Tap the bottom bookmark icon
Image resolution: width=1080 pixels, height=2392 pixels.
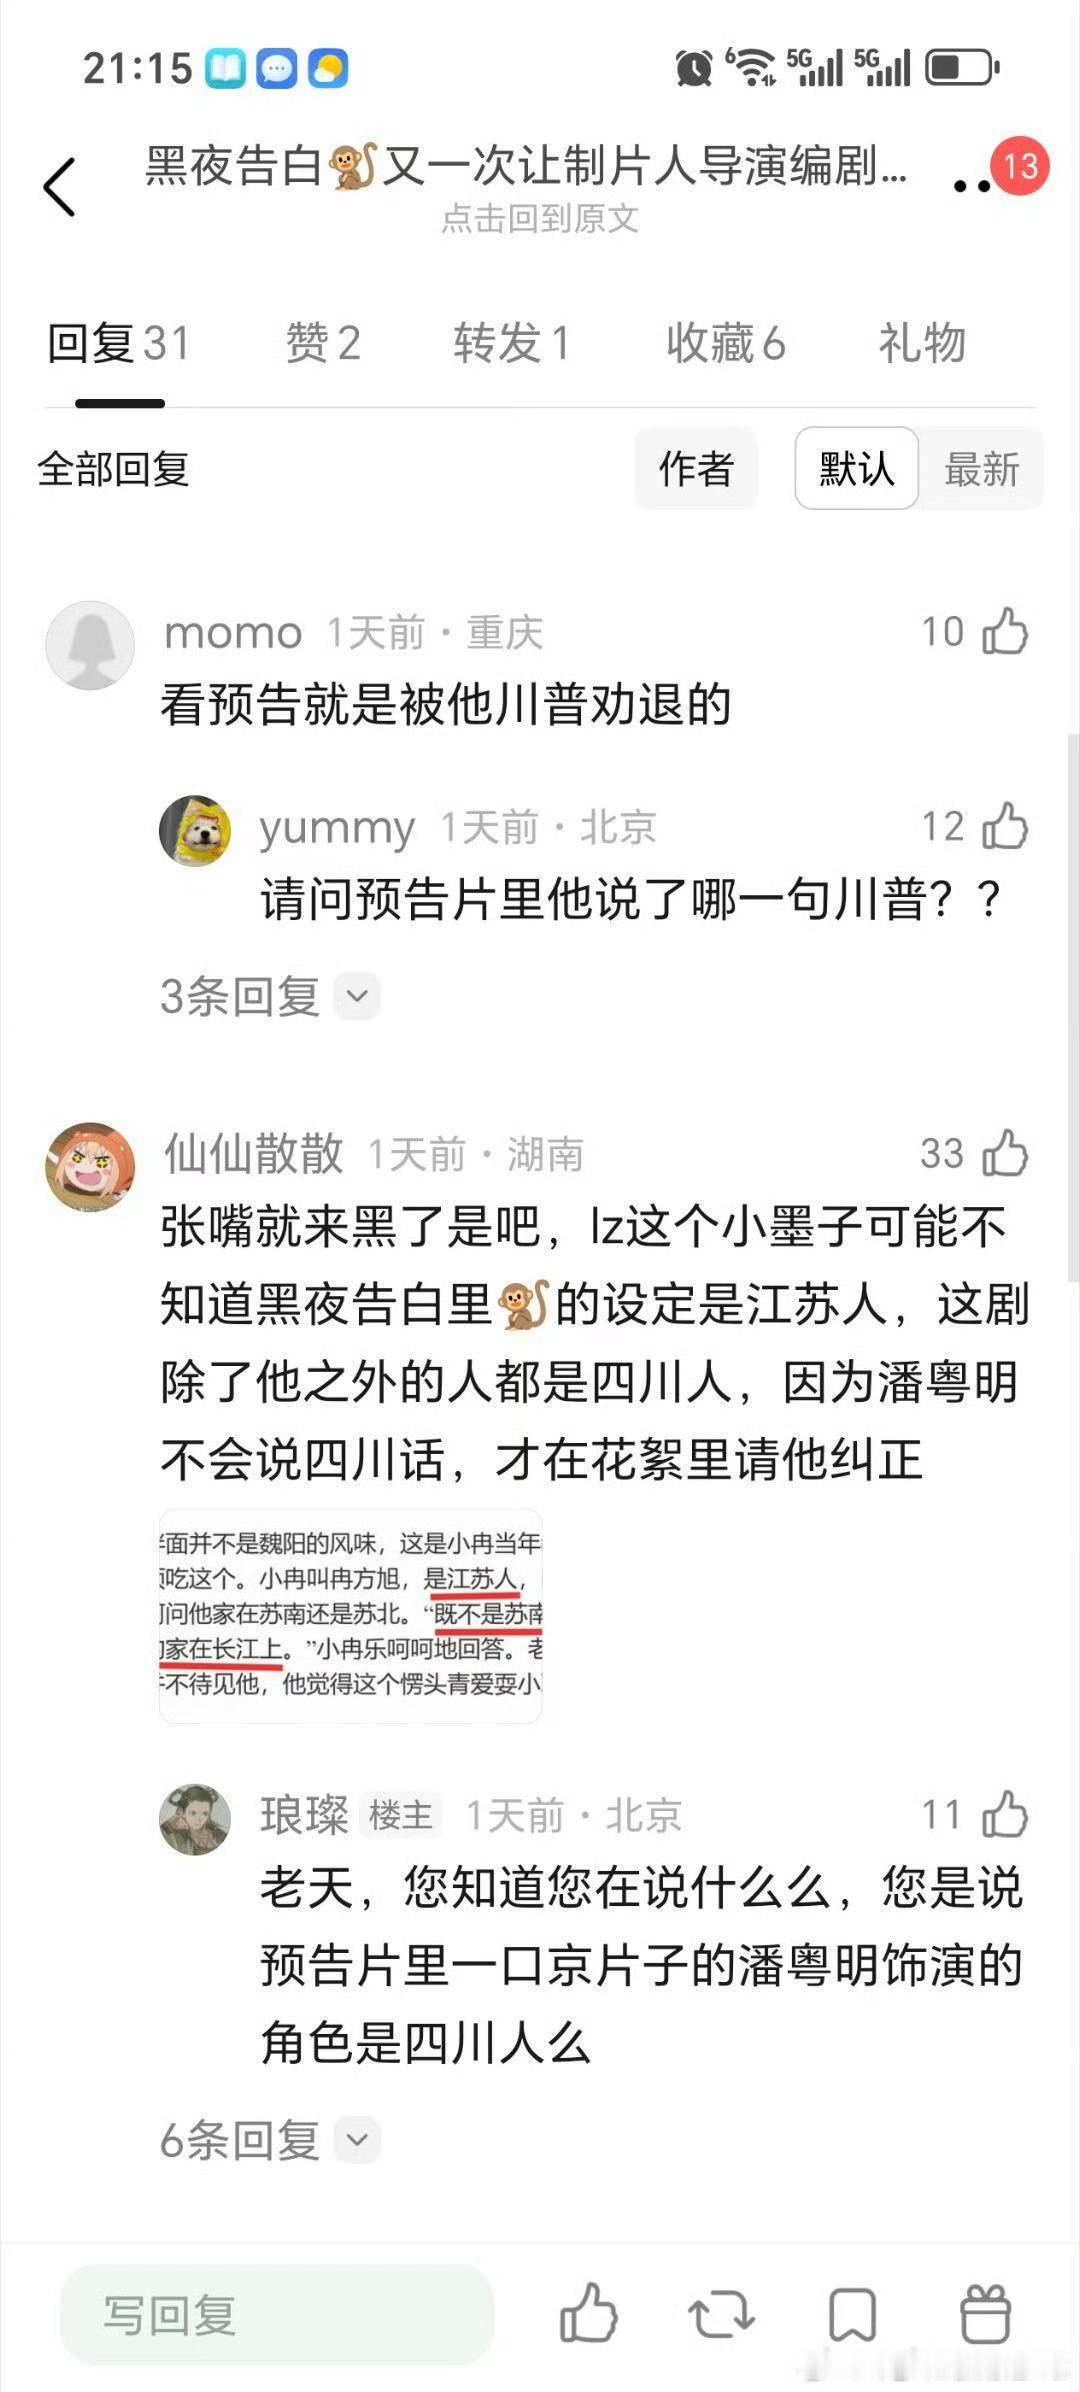pos(852,2315)
